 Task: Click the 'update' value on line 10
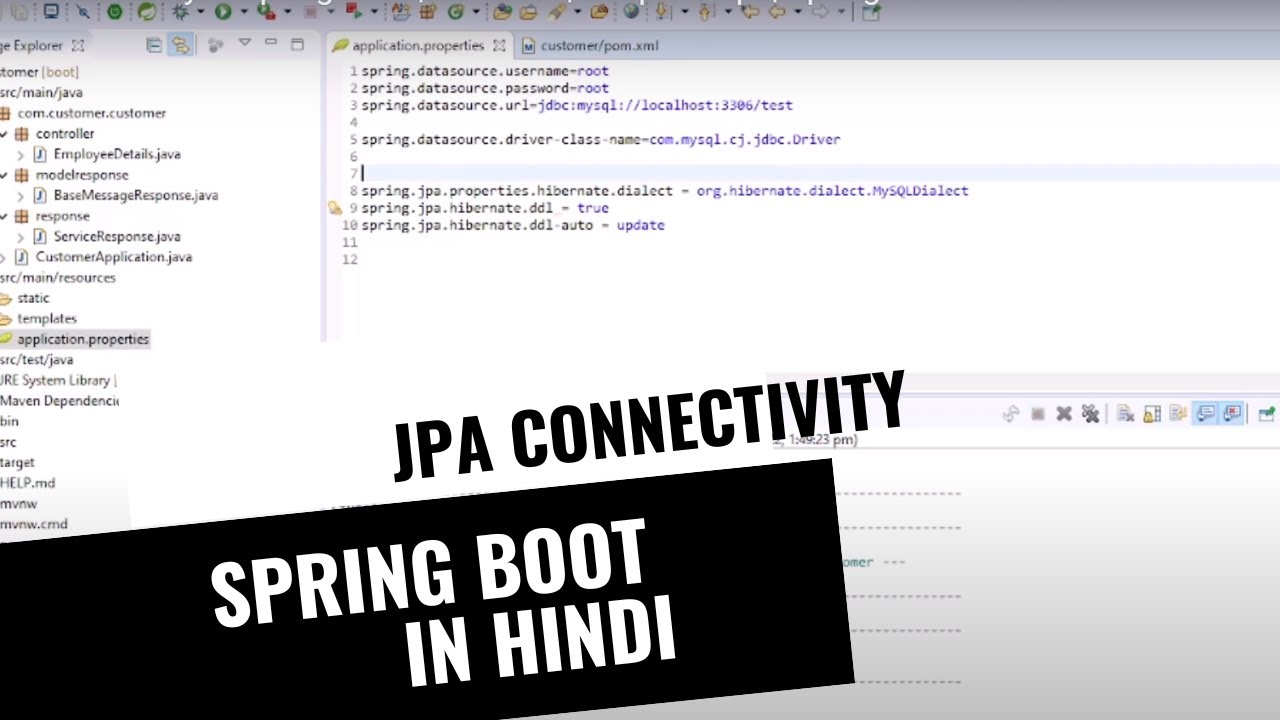pyautogui.click(x=640, y=226)
